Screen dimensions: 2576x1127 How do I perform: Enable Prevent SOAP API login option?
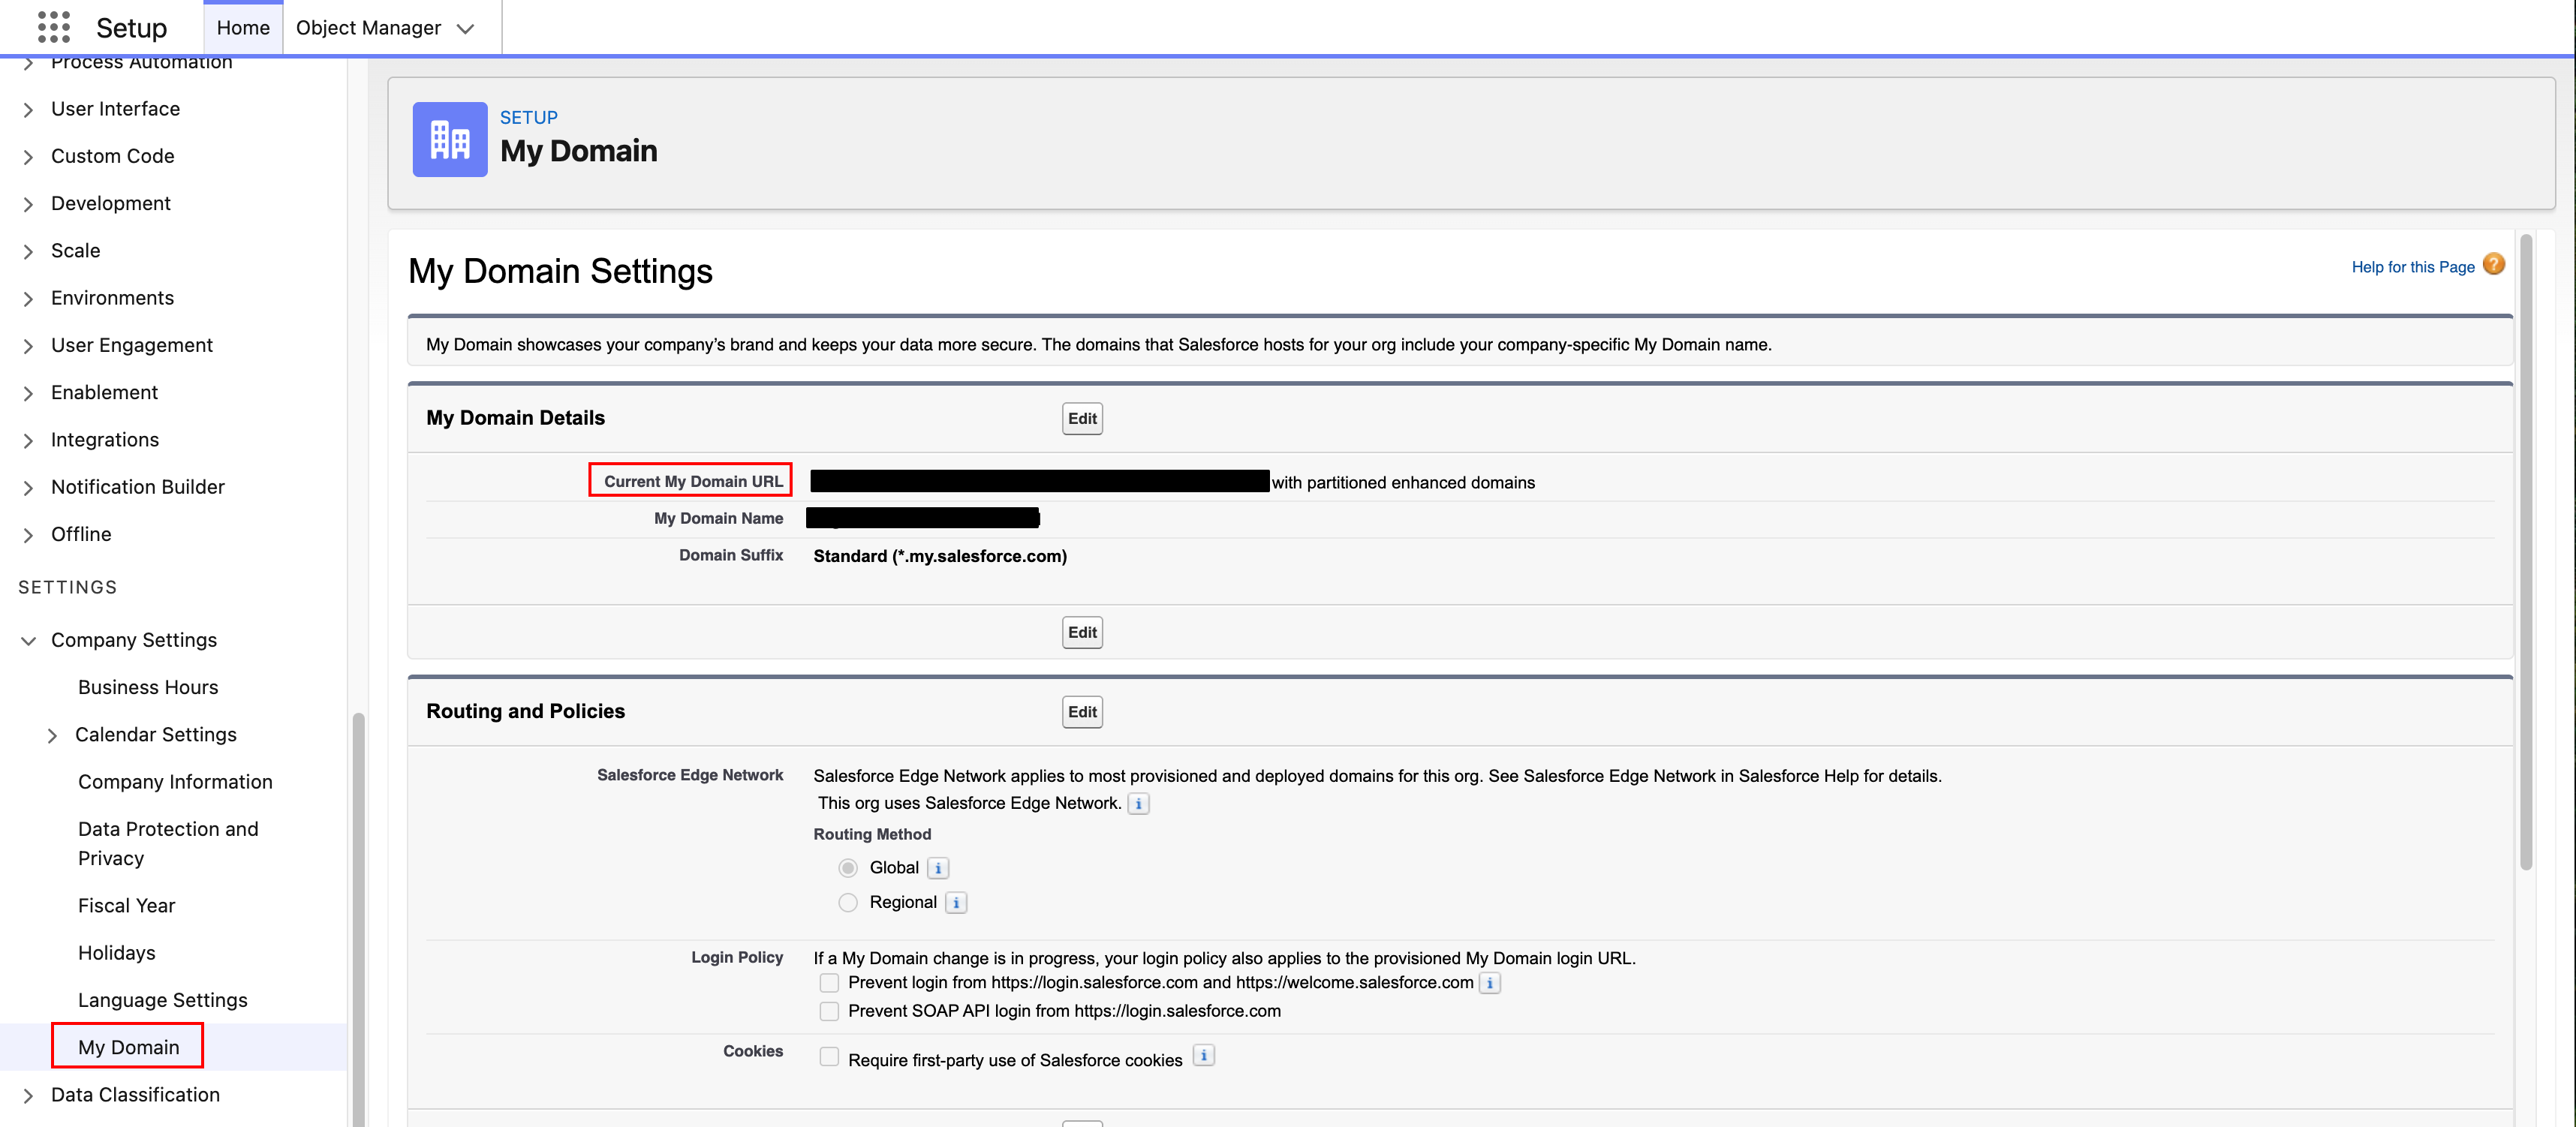tap(828, 1011)
